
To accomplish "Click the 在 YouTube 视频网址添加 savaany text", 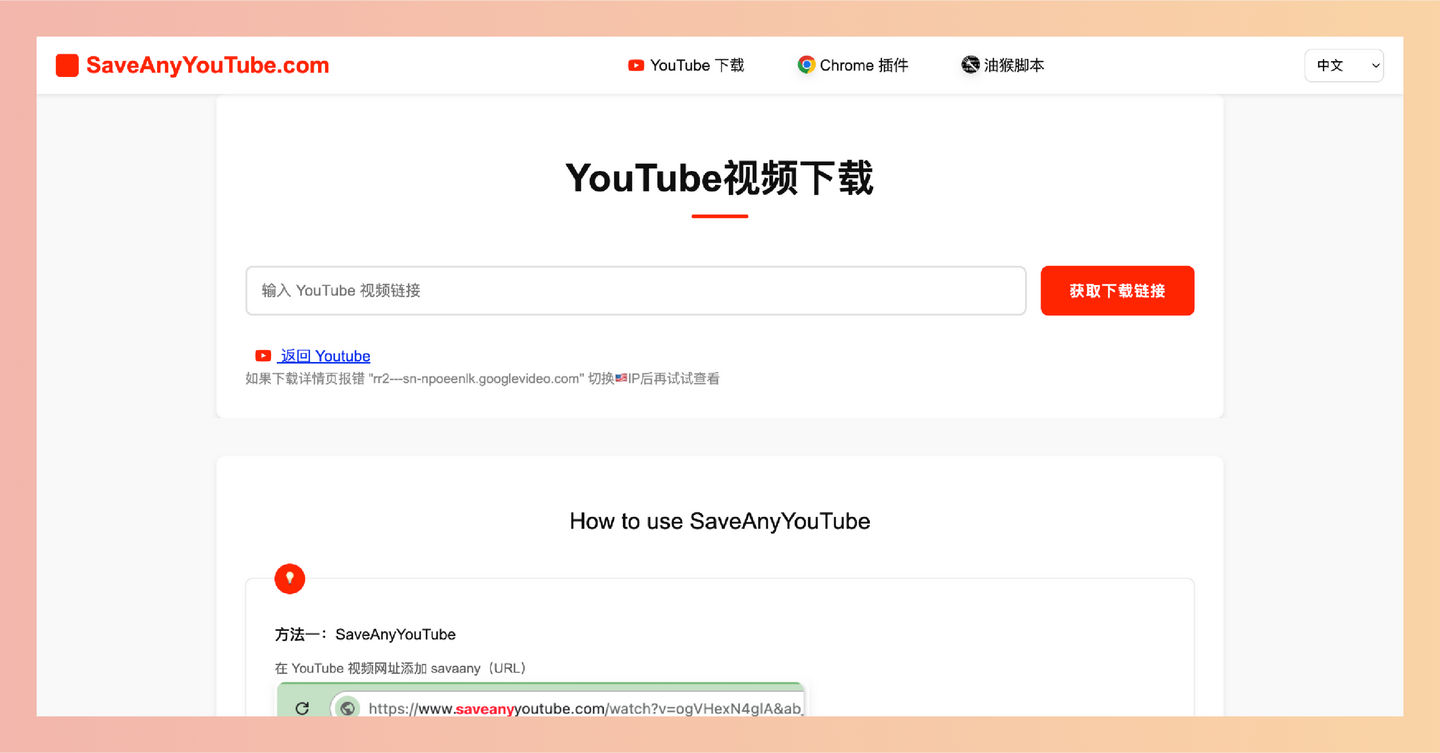I will point(401,668).
